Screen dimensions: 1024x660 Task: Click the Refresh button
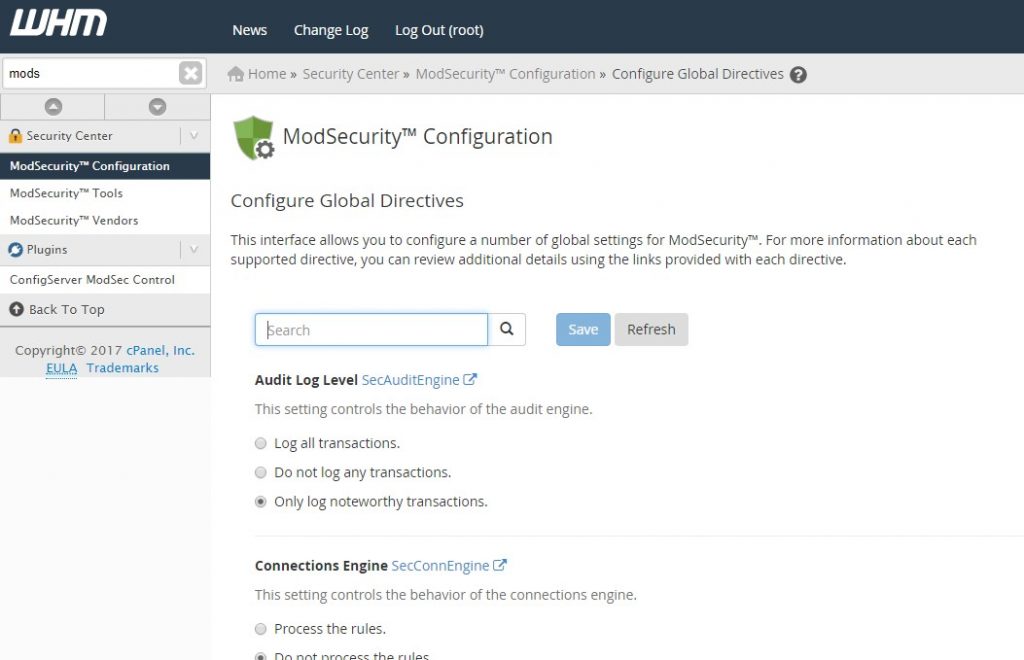651,329
